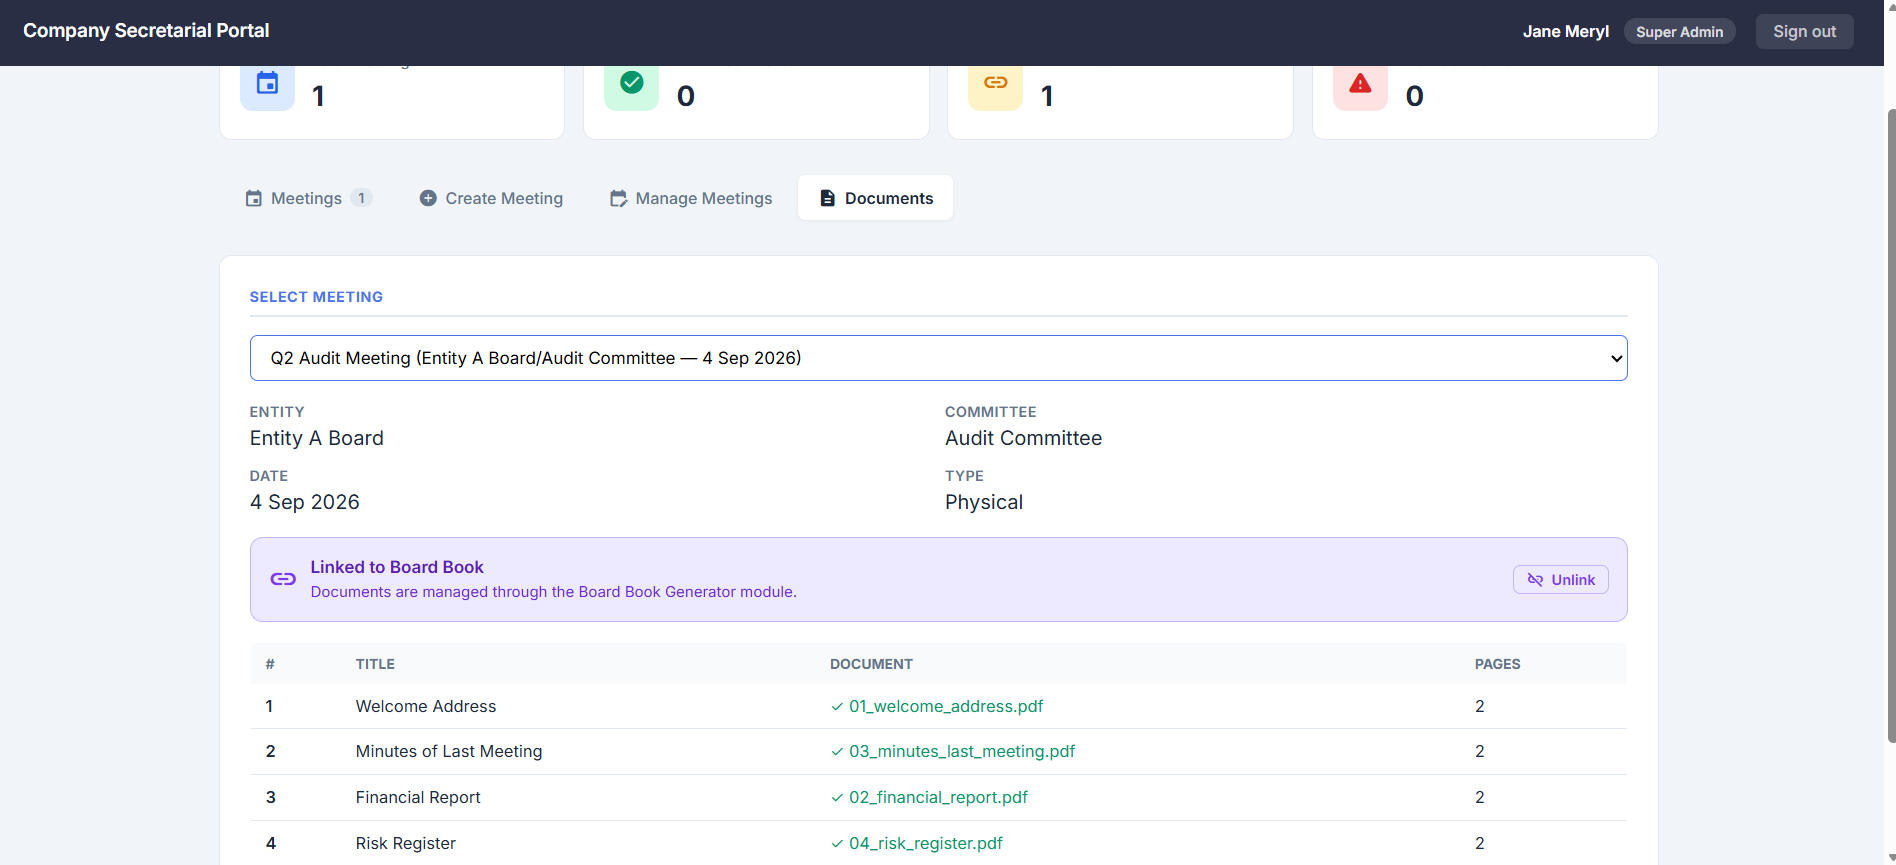
Task: Click the red warning triangle stat icon
Action: click(1360, 84)
